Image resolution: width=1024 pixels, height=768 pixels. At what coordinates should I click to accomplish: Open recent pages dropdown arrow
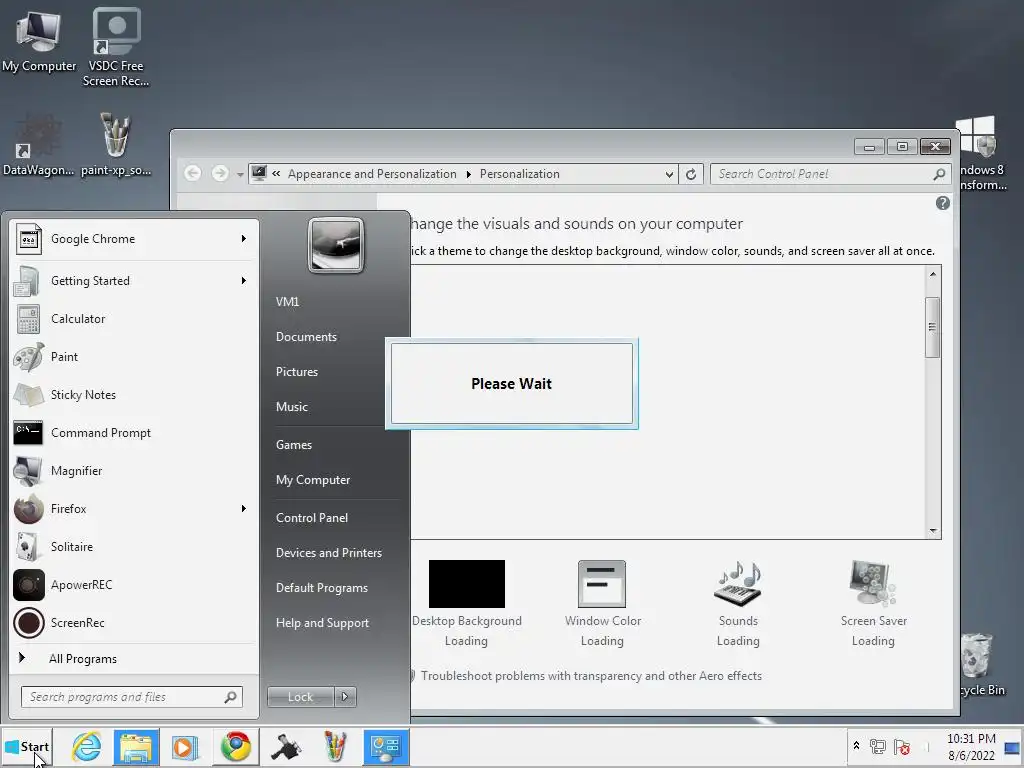tap(240, 174)
